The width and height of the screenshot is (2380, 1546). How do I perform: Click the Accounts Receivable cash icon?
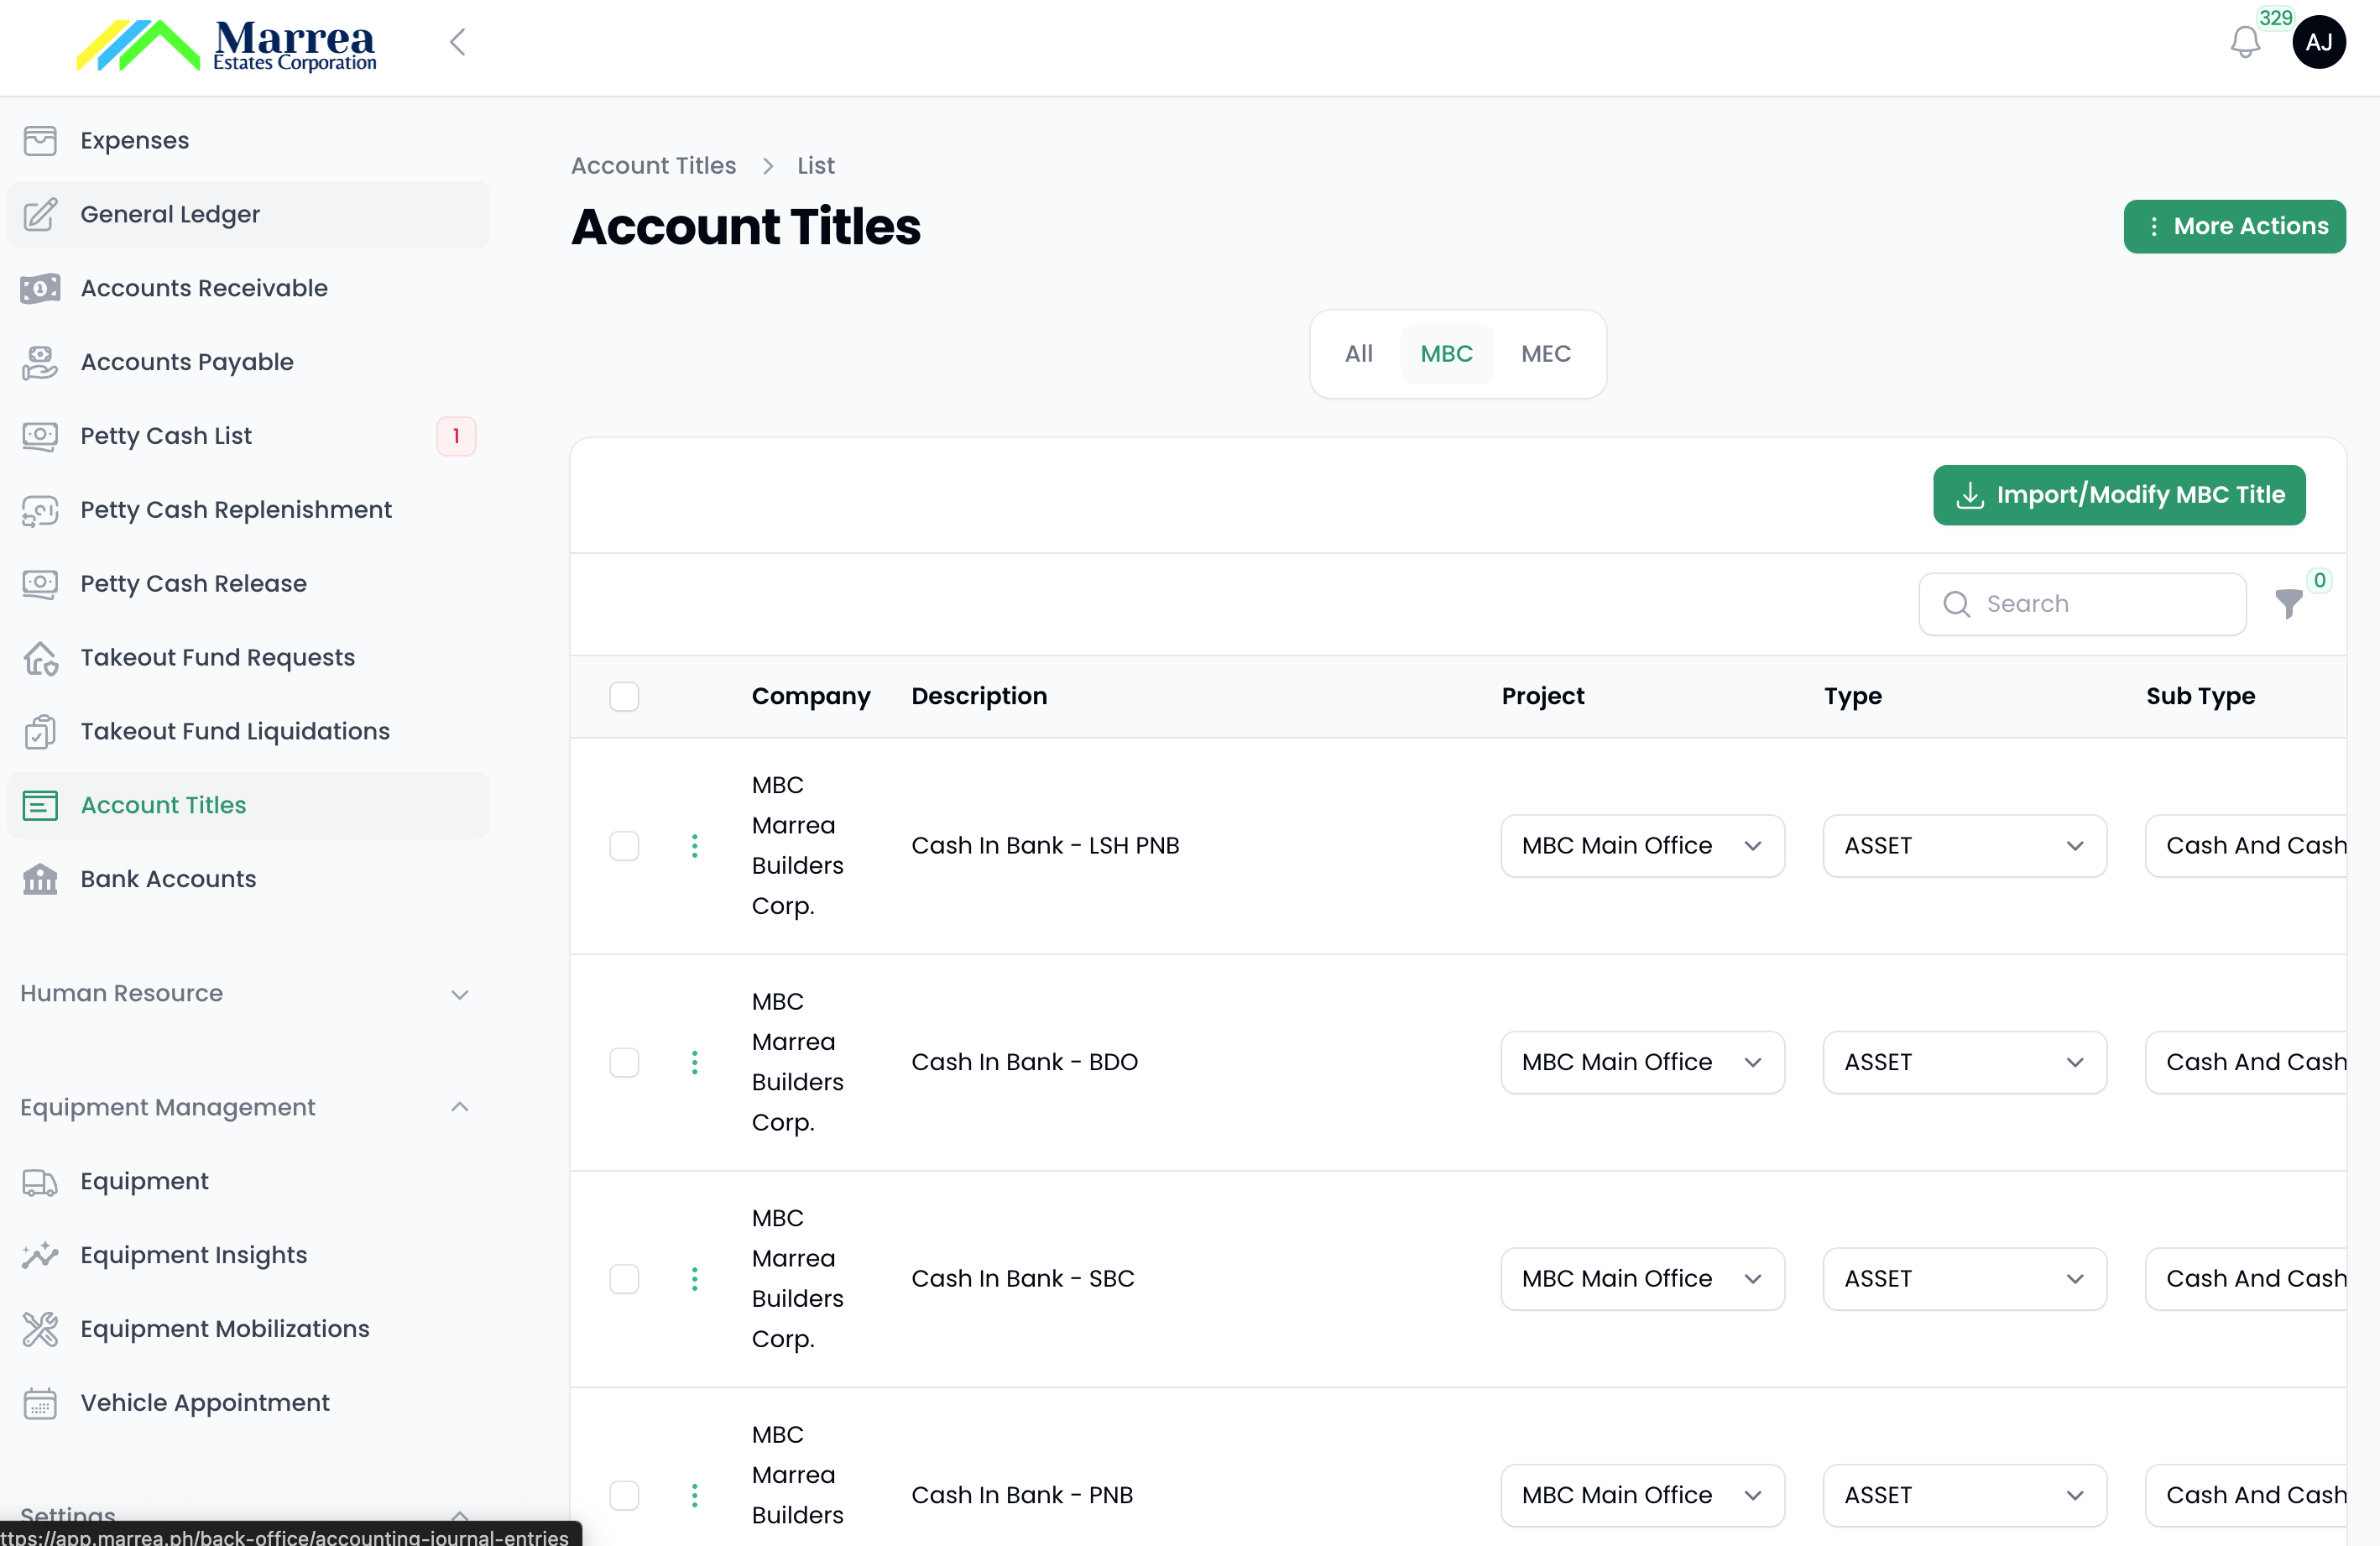point(40,289)
